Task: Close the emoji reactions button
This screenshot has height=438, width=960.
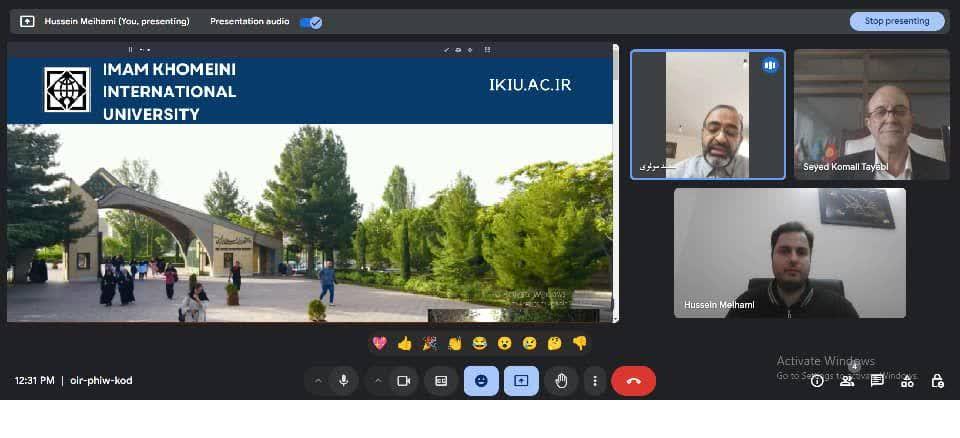Action: [481, 381]
